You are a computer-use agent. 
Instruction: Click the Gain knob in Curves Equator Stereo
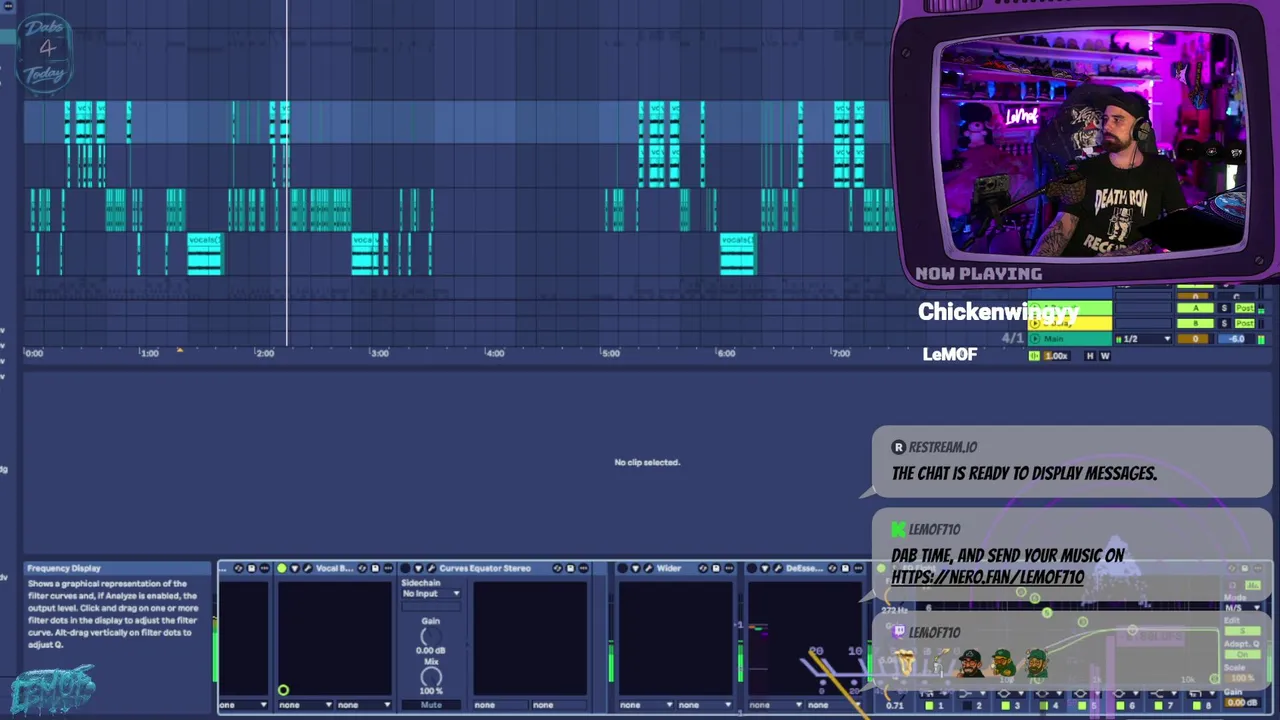pyautogui.click(x=431, y=636)
